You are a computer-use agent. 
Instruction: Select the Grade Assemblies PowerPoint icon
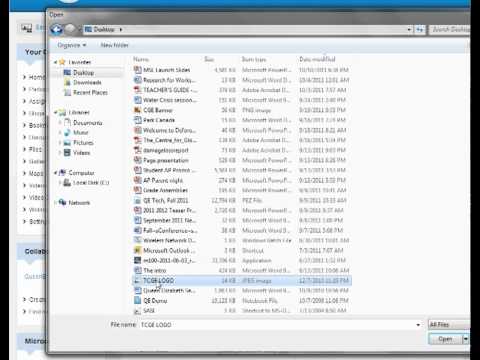(137, 190)
